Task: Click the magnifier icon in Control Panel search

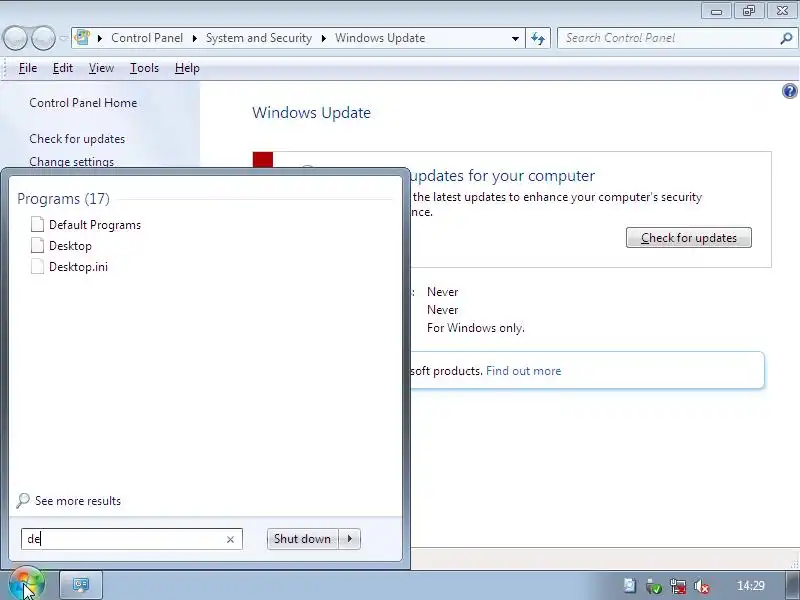Action: [x=786, y=38]
